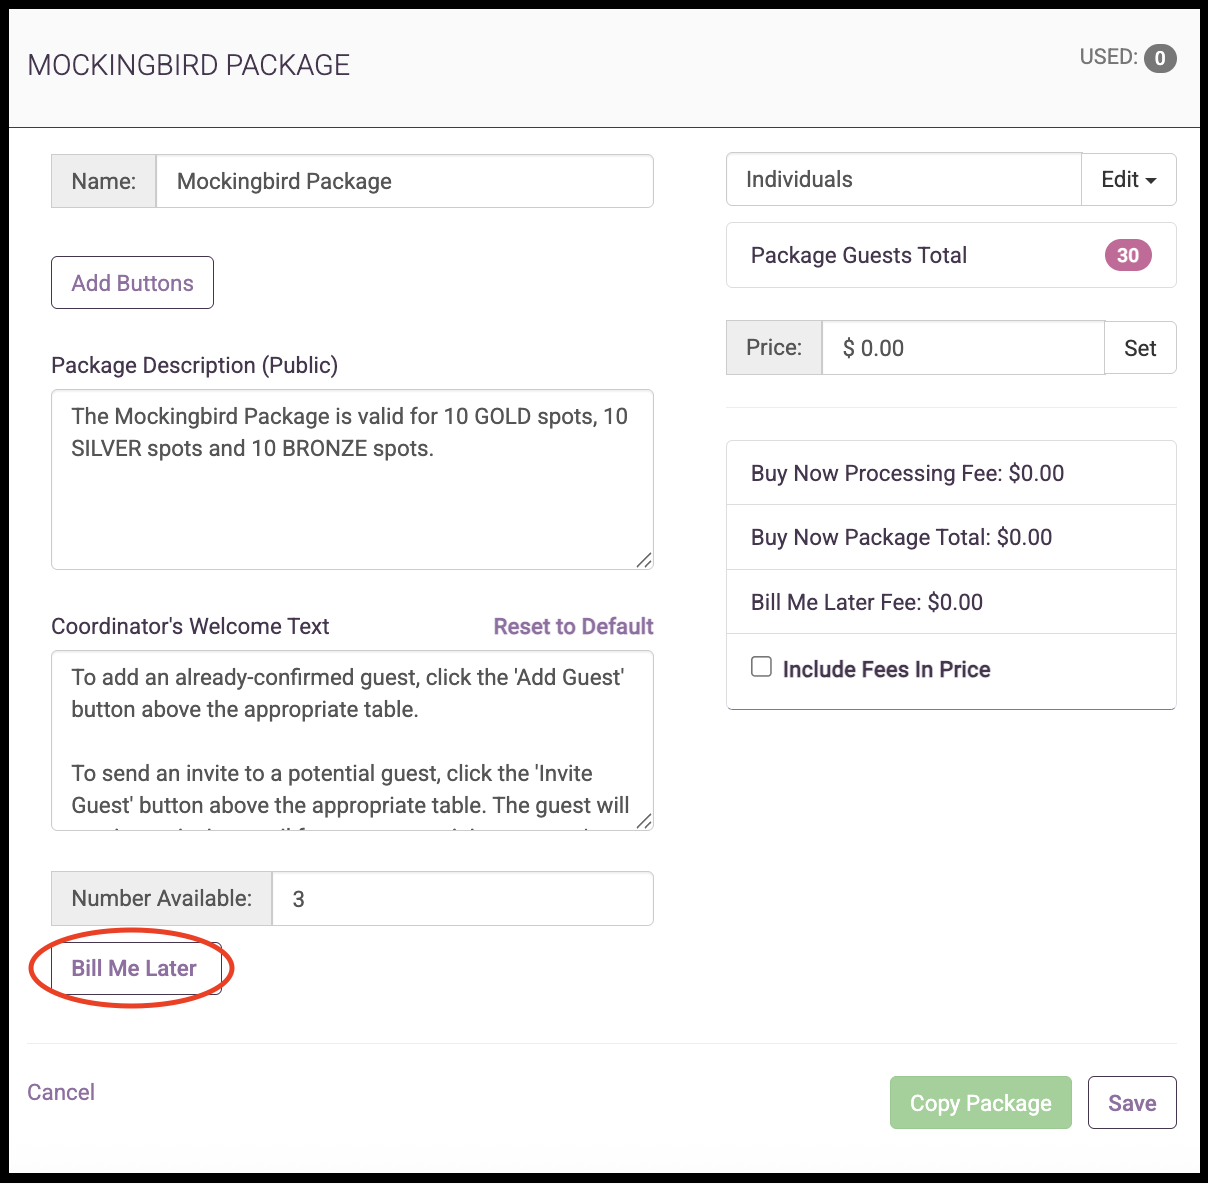Click the Package Guests Total badge showing 30
The height and width of the screenshot is (1184, 1208).
1128,255
